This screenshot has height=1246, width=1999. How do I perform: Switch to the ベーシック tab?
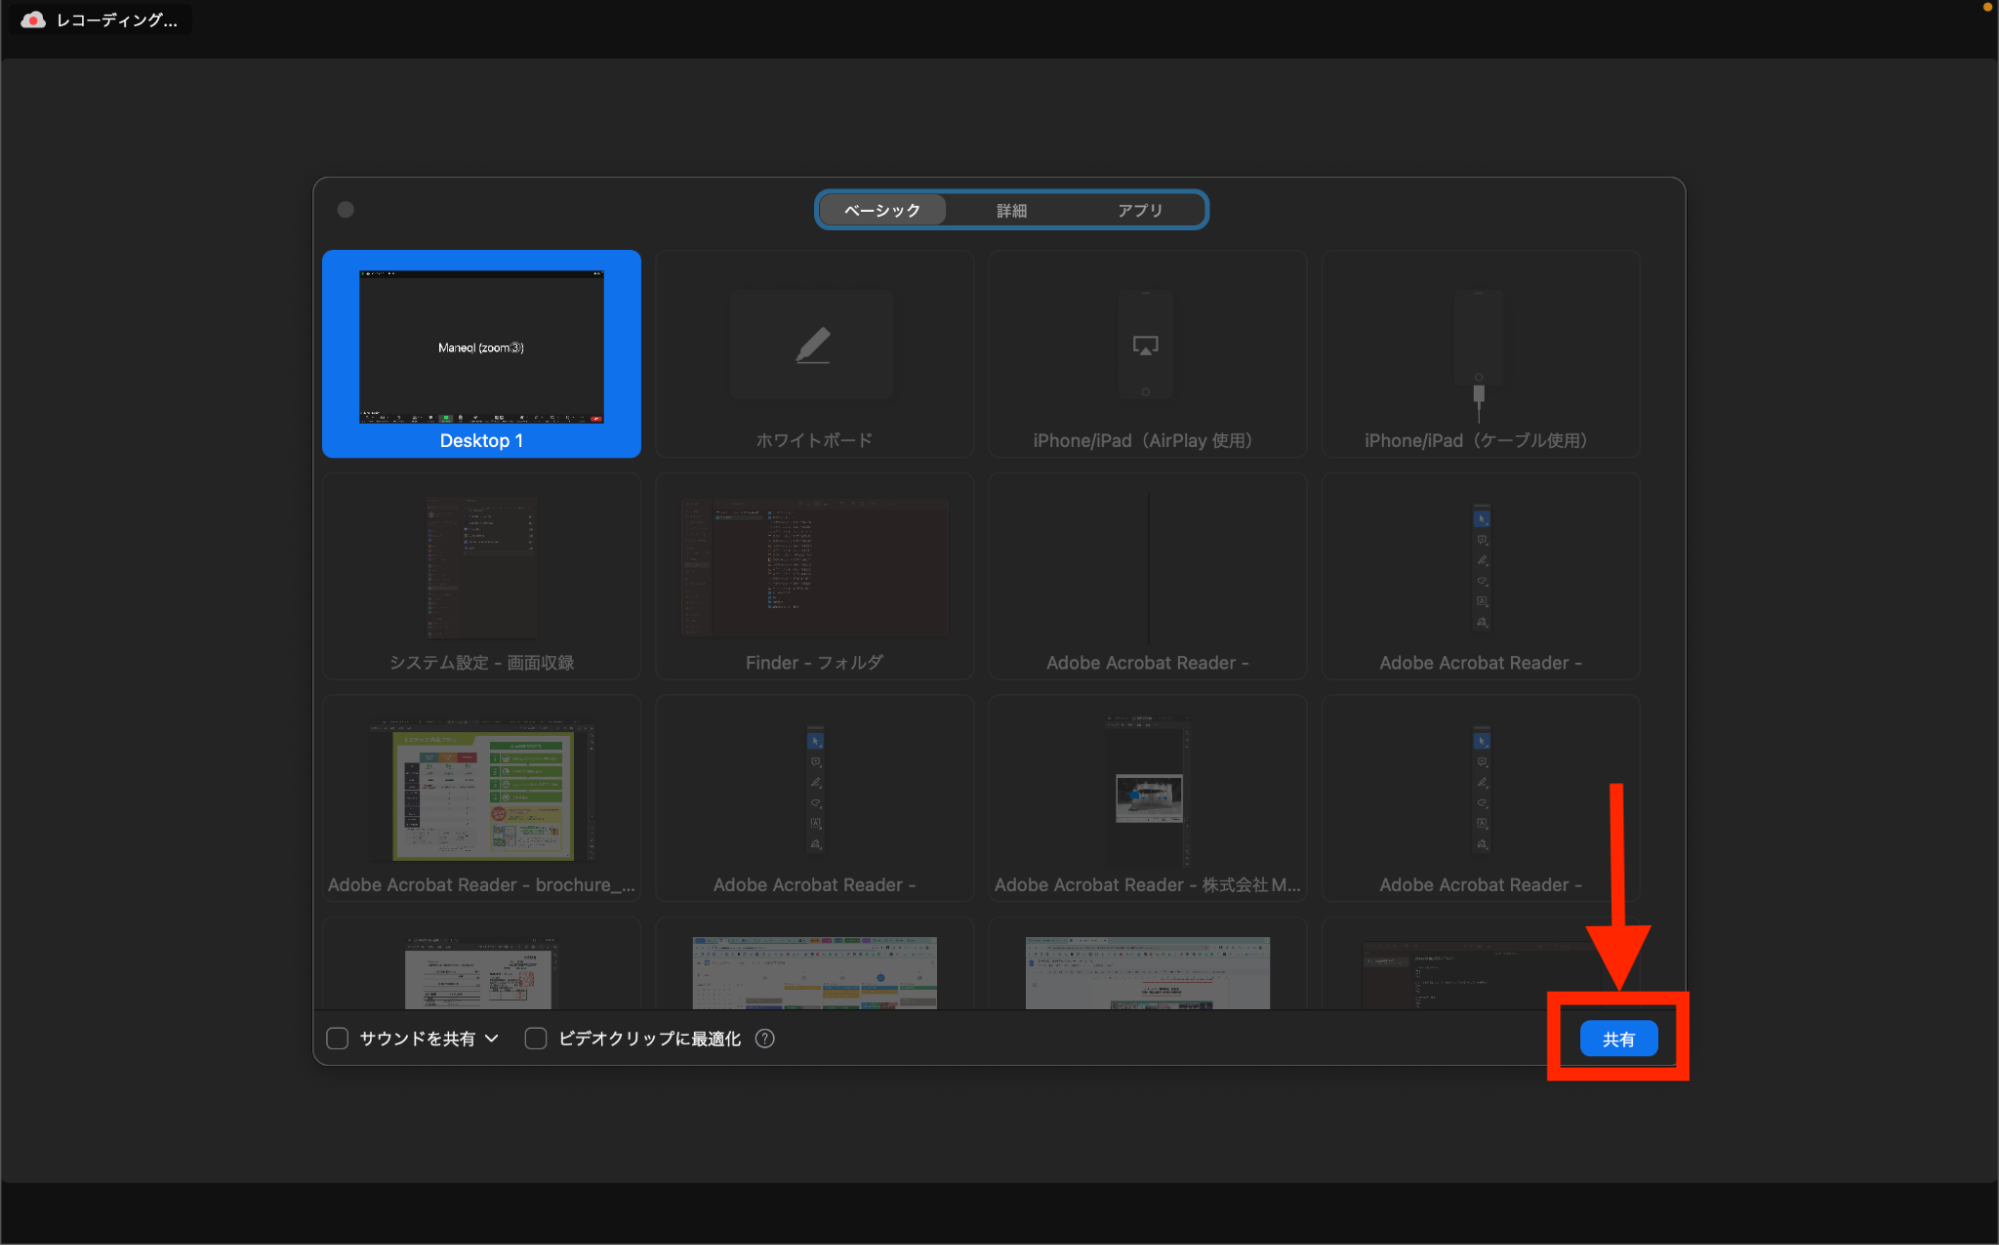[x=881, y=210]
